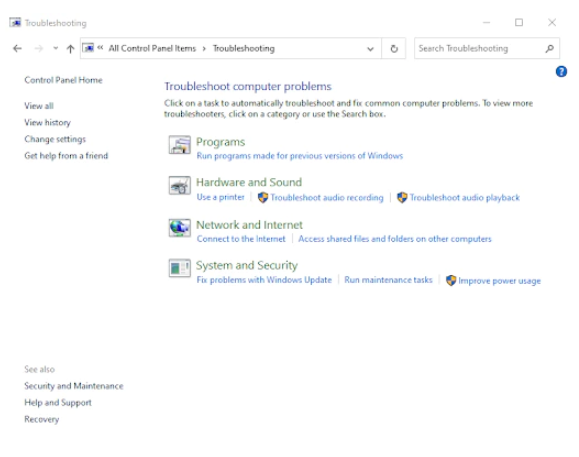The height and width of the screenshot is (457, 579).
Task: Click Troubleshoot audio playback
Action: [x=465, y=197]
